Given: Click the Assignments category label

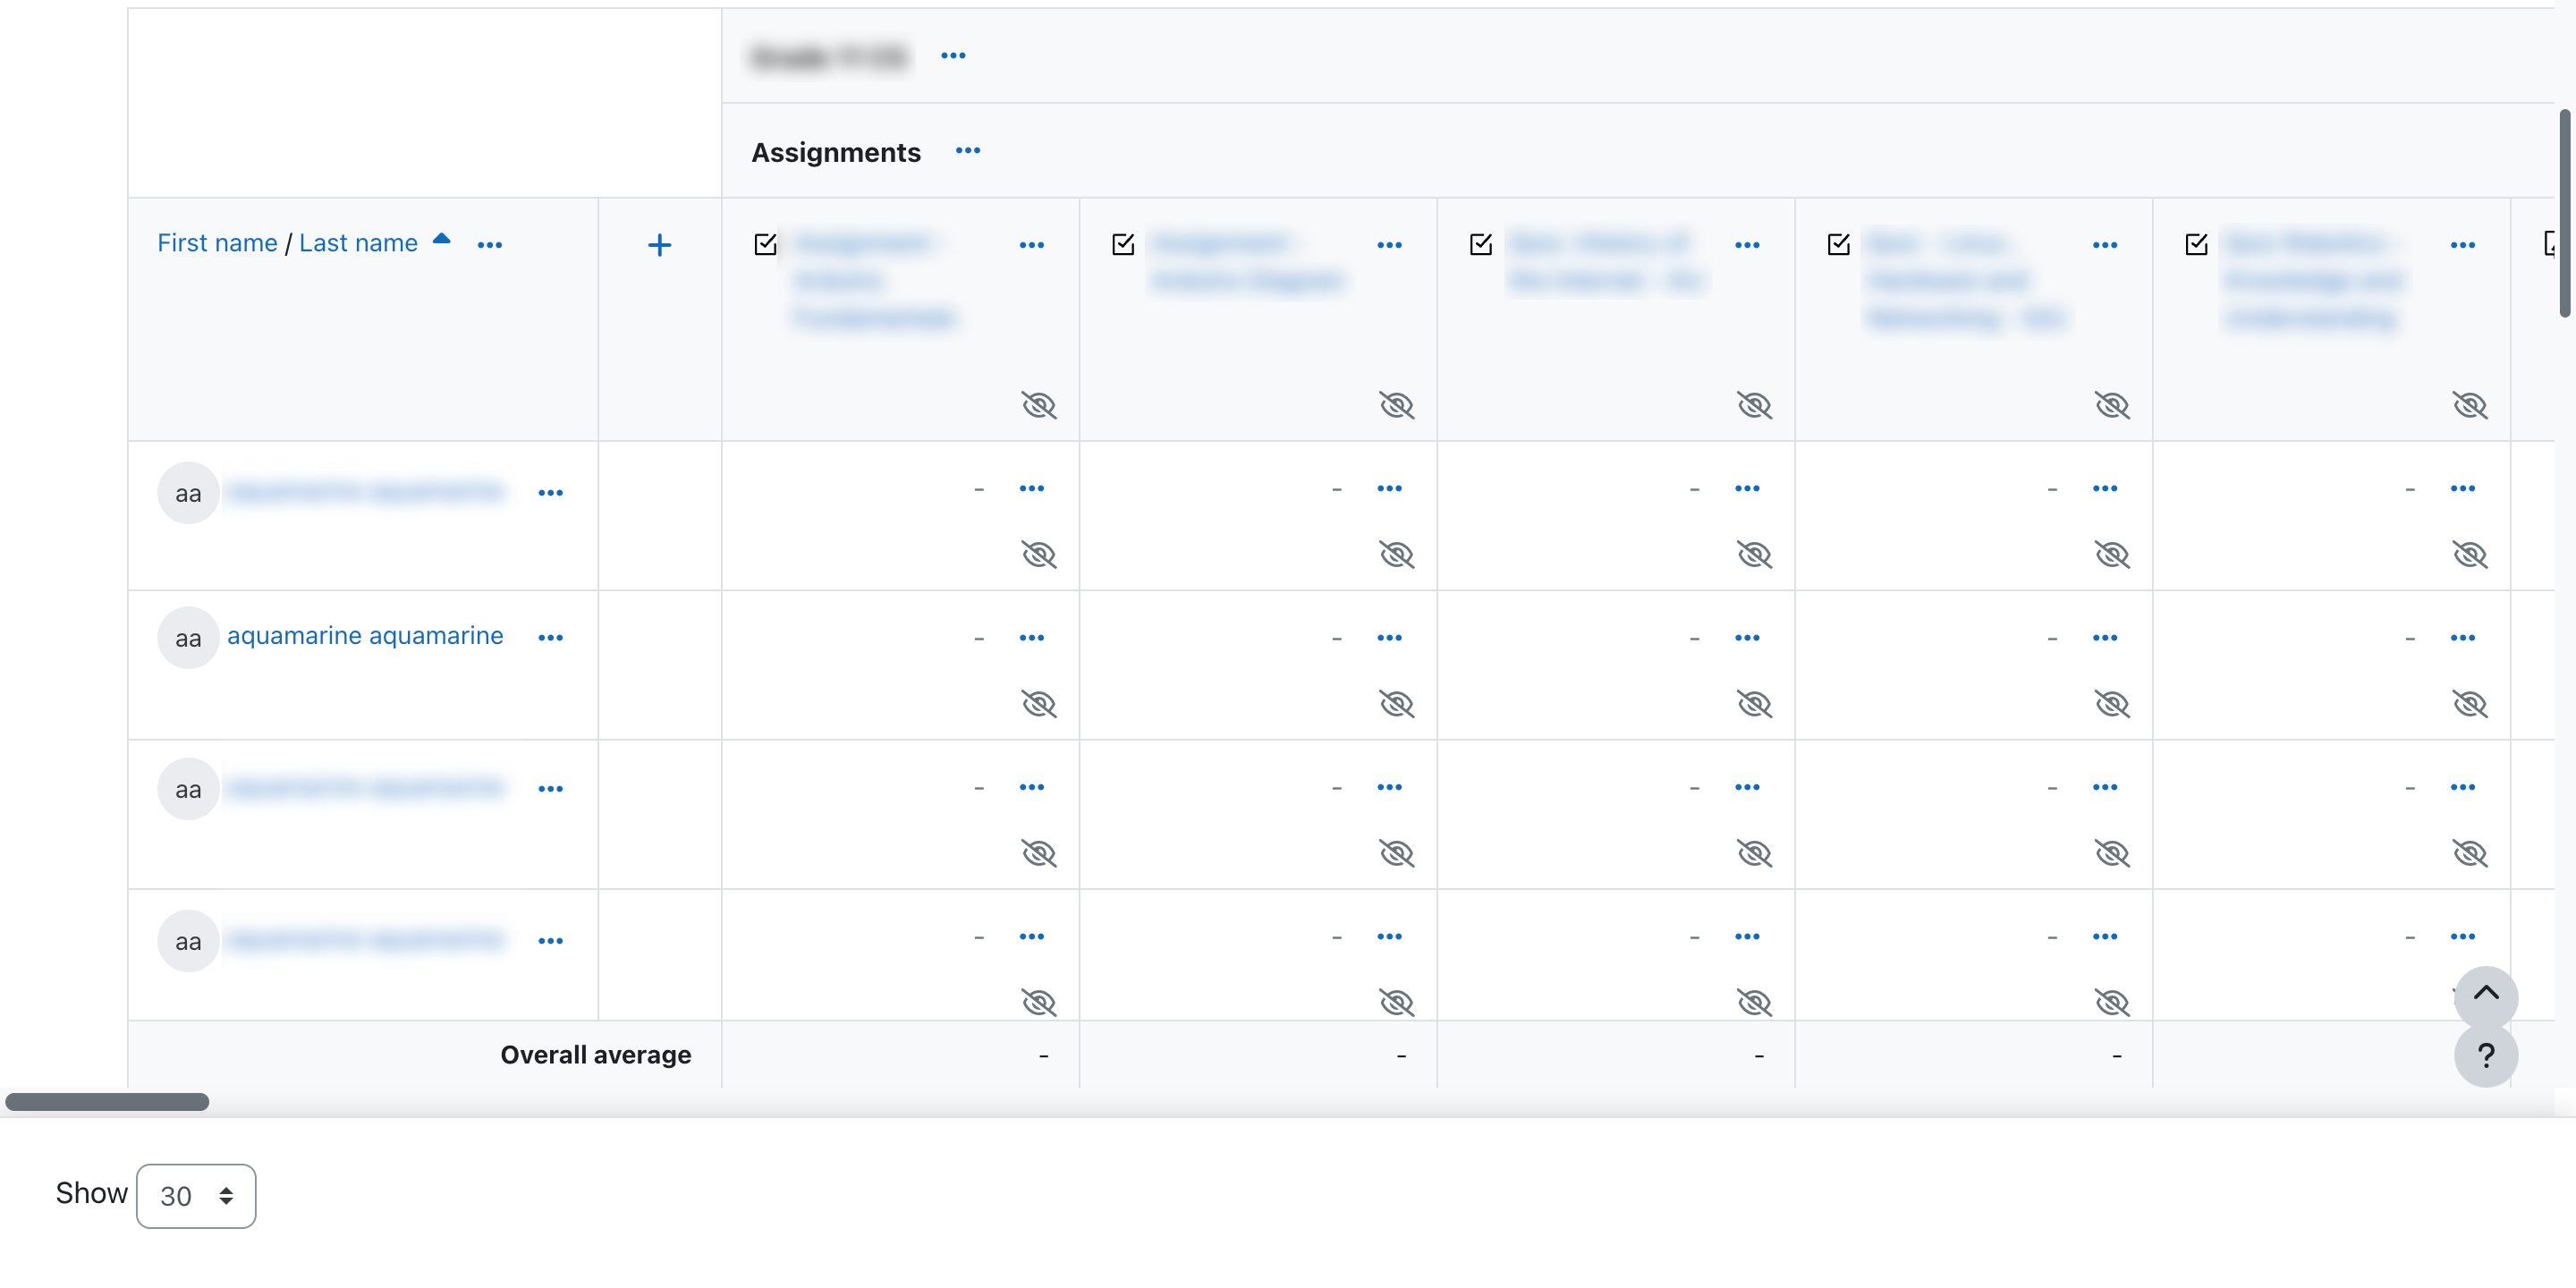Looking at the screenshot, I should (836, 152).
